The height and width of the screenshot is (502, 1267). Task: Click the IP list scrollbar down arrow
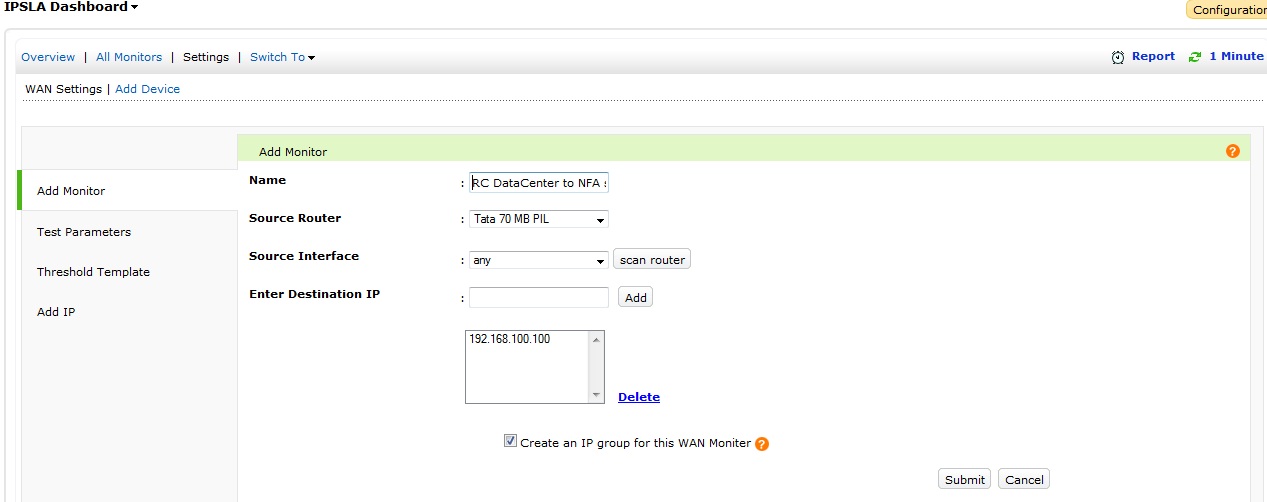click(597, 395)
